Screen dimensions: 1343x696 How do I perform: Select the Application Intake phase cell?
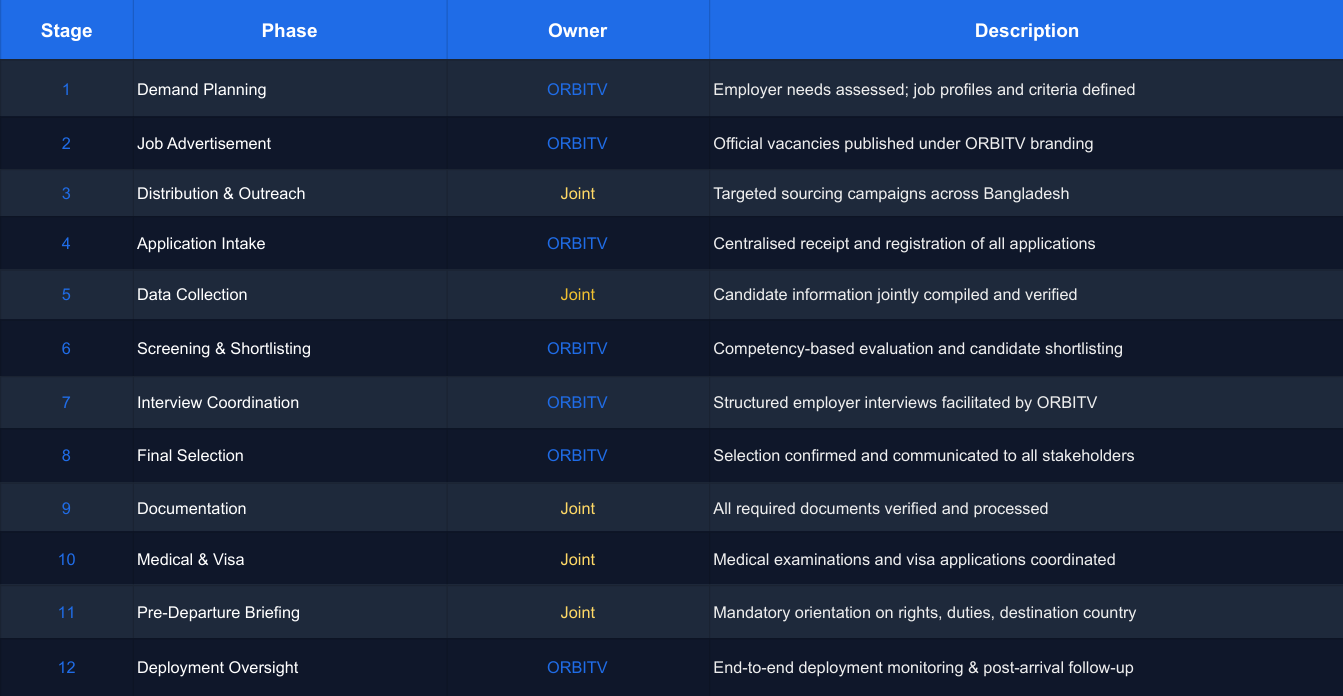coord(289,243)
